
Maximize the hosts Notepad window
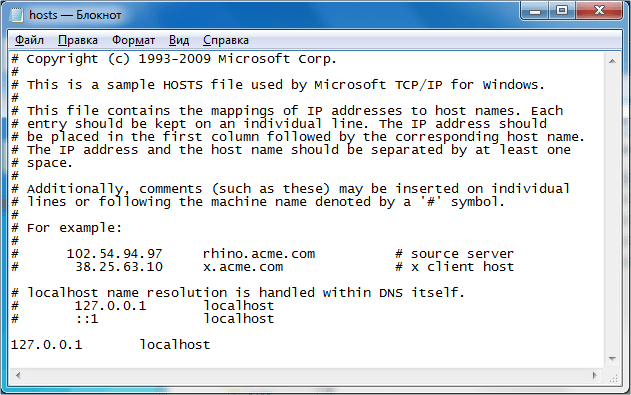pos(562,11)
